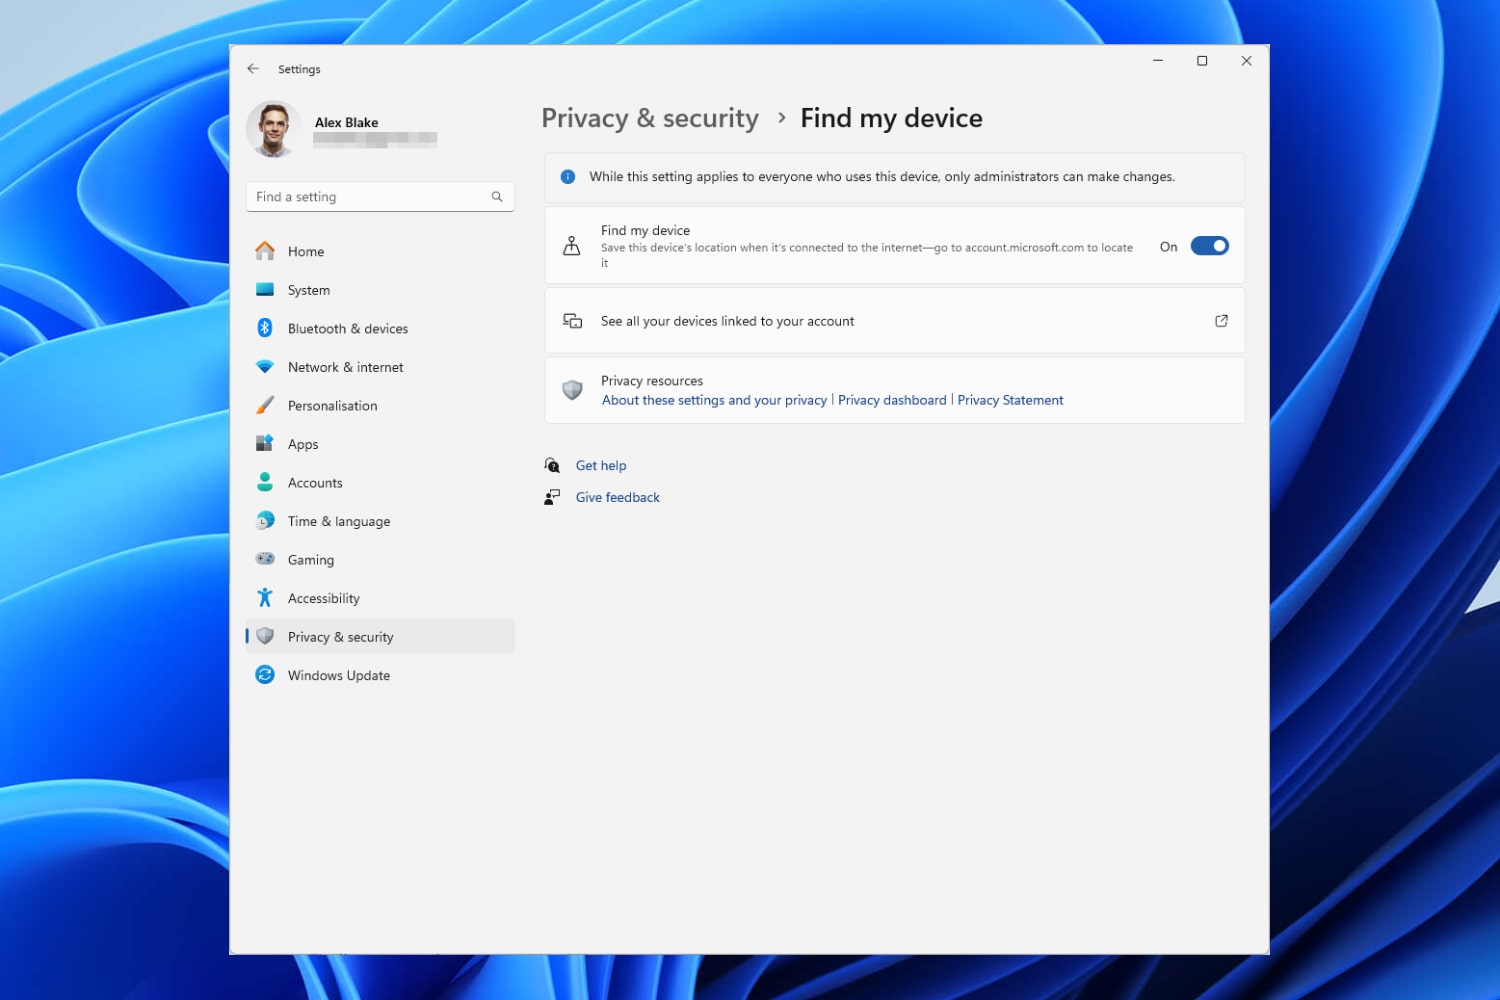
Task: Minimize the Settings window
Action: 1158,61
